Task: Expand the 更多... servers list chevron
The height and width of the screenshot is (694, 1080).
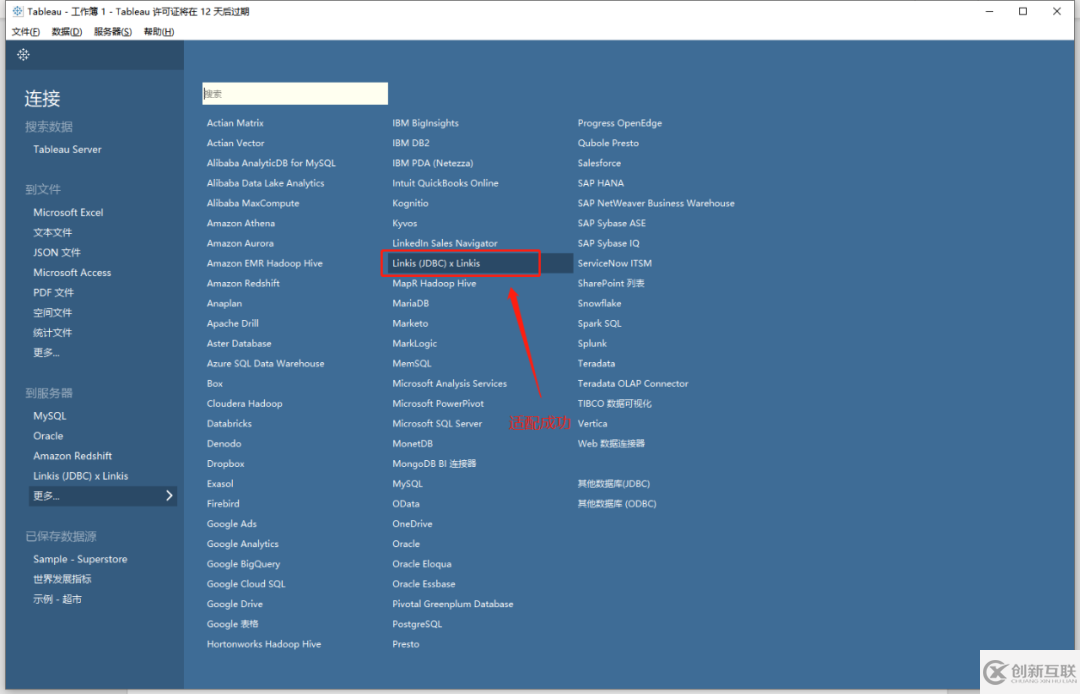Action: [x=169, y=496]
